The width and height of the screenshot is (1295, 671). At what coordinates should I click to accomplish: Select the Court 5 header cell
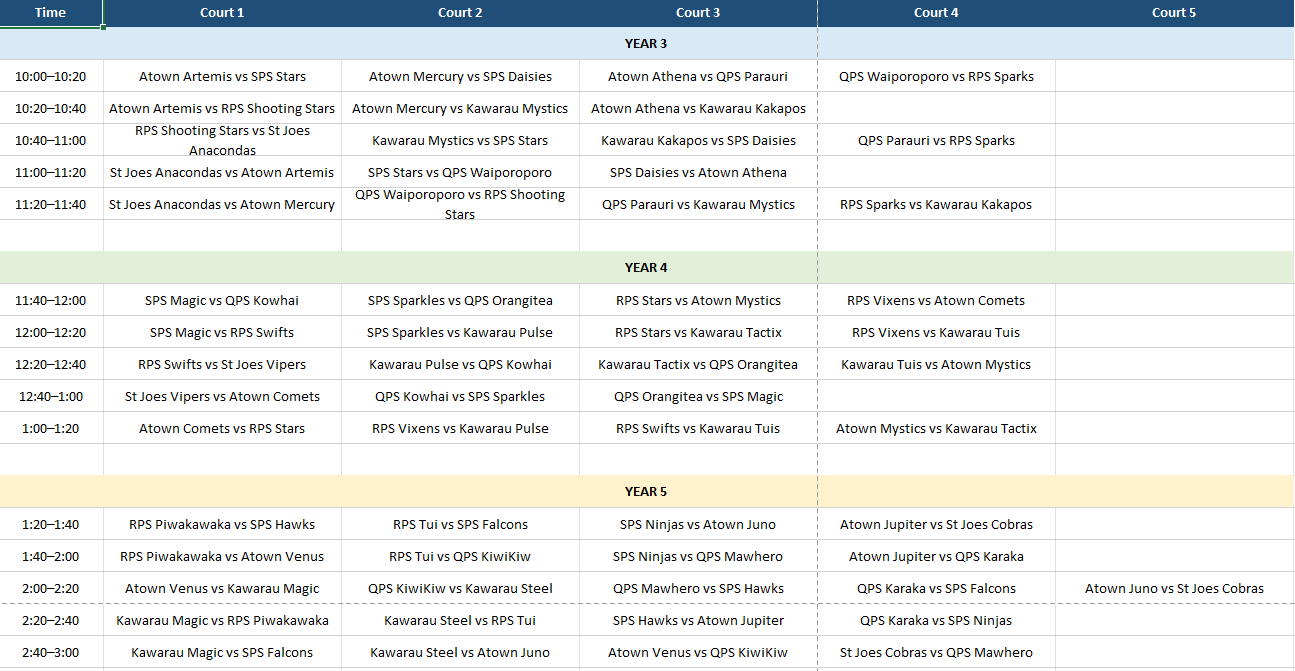click(x=1174, y=13)
